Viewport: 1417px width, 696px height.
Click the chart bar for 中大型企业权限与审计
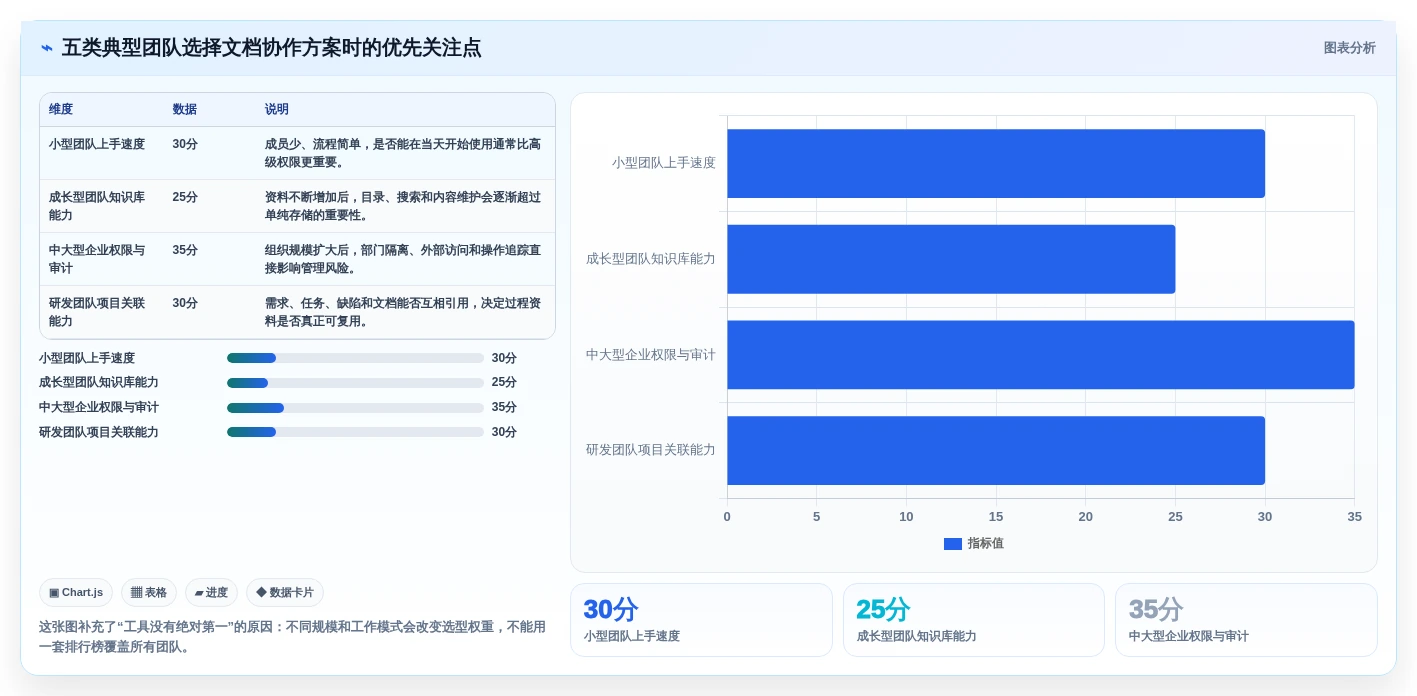click(1041, 355)
